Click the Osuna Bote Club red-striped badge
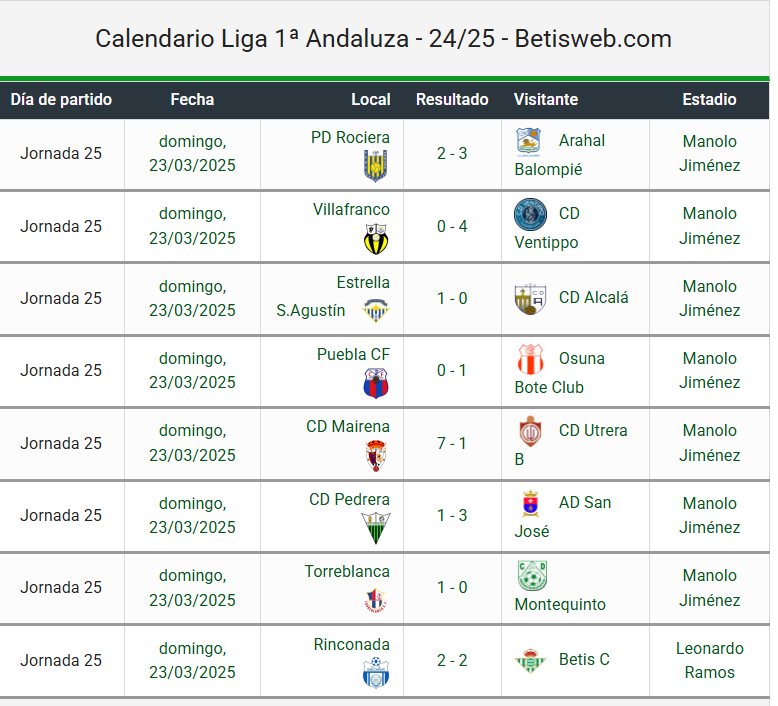Viewport: 778px width, 706px height. click(530, 359)
